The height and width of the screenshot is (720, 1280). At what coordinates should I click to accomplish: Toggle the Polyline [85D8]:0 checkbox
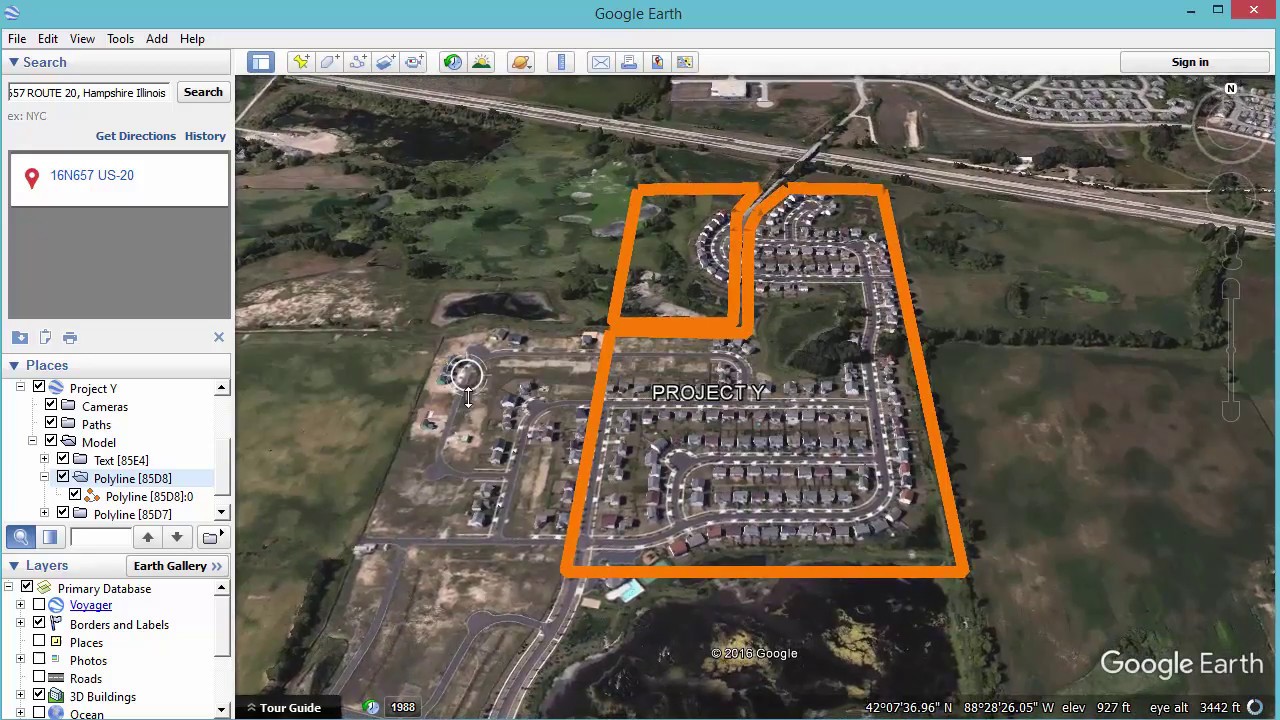[x=75, y=495]
